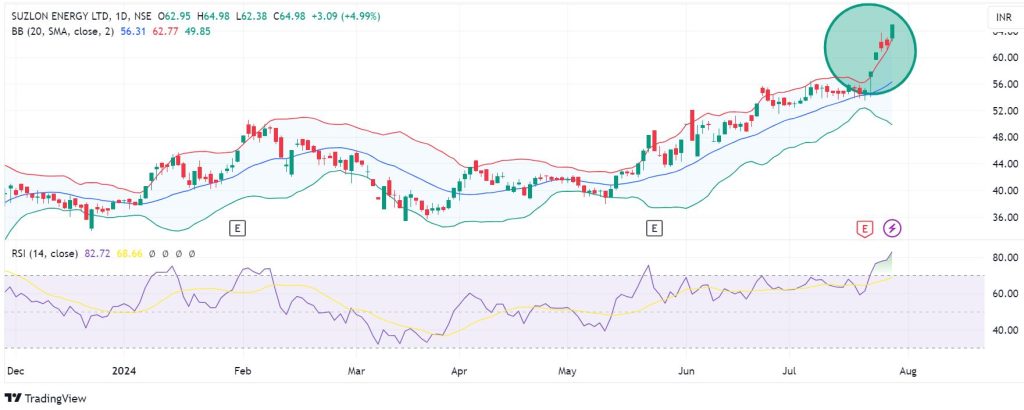
Task: Click the 80.00 RSI axis label
Action: 1005,257
